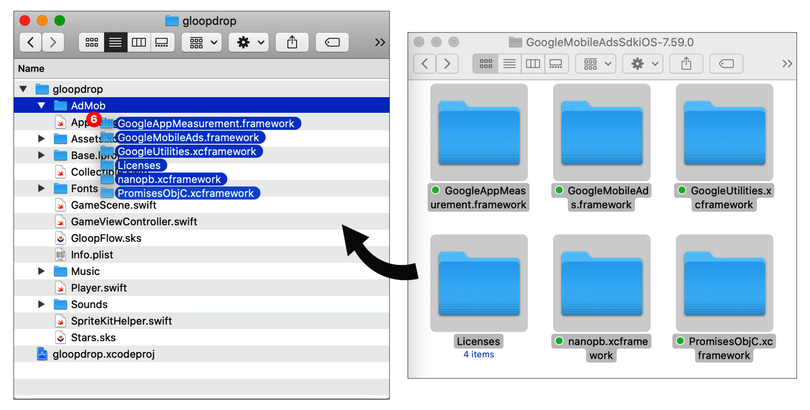Click Edit Tags in GoogleMobileAdsSdkiOS window
Viewport: 810px width, 410px height.
tap(726, 64)
